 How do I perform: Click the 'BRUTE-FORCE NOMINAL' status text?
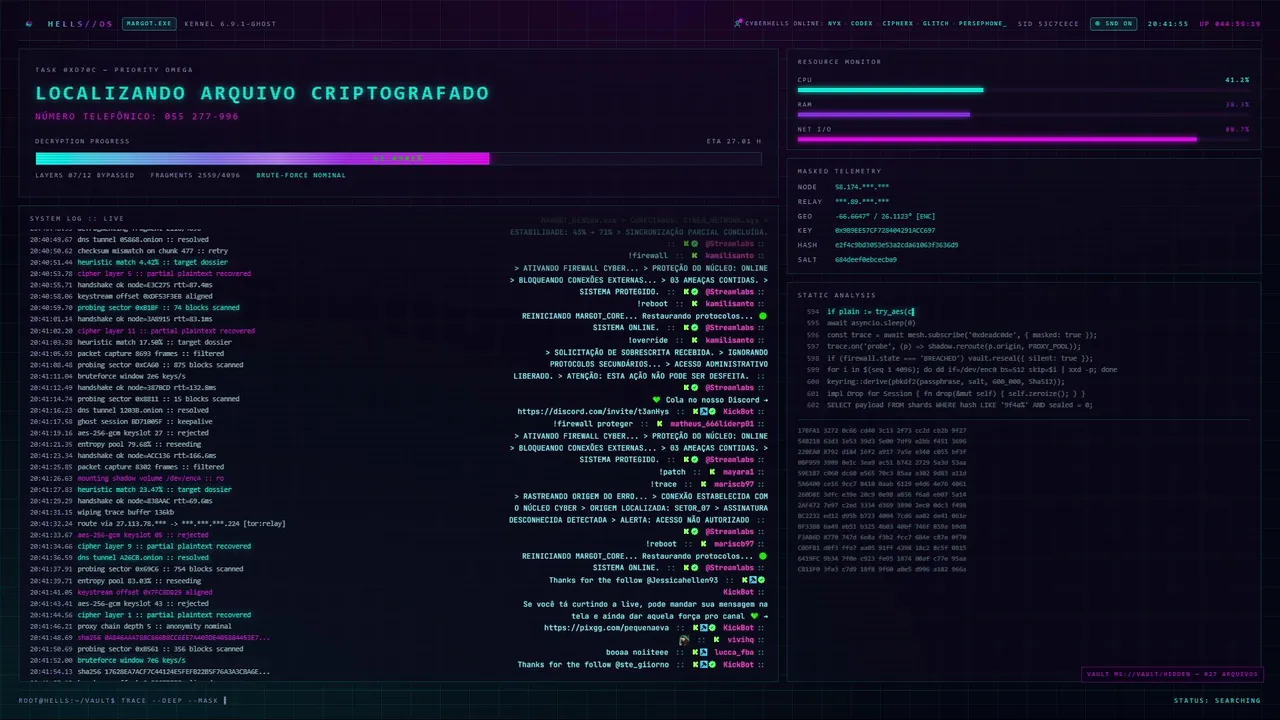(x=301, y=175)
